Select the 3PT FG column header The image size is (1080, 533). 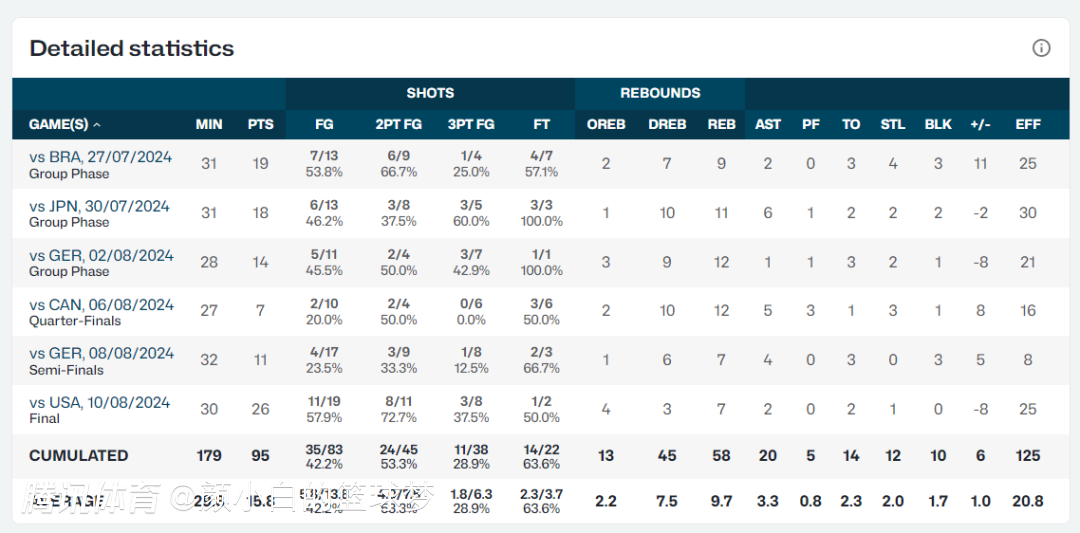471,125
